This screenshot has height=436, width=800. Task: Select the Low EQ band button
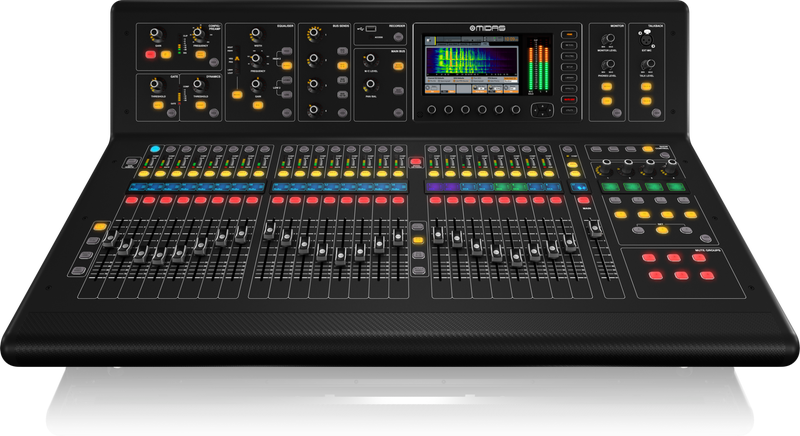(x=287, y=94)
